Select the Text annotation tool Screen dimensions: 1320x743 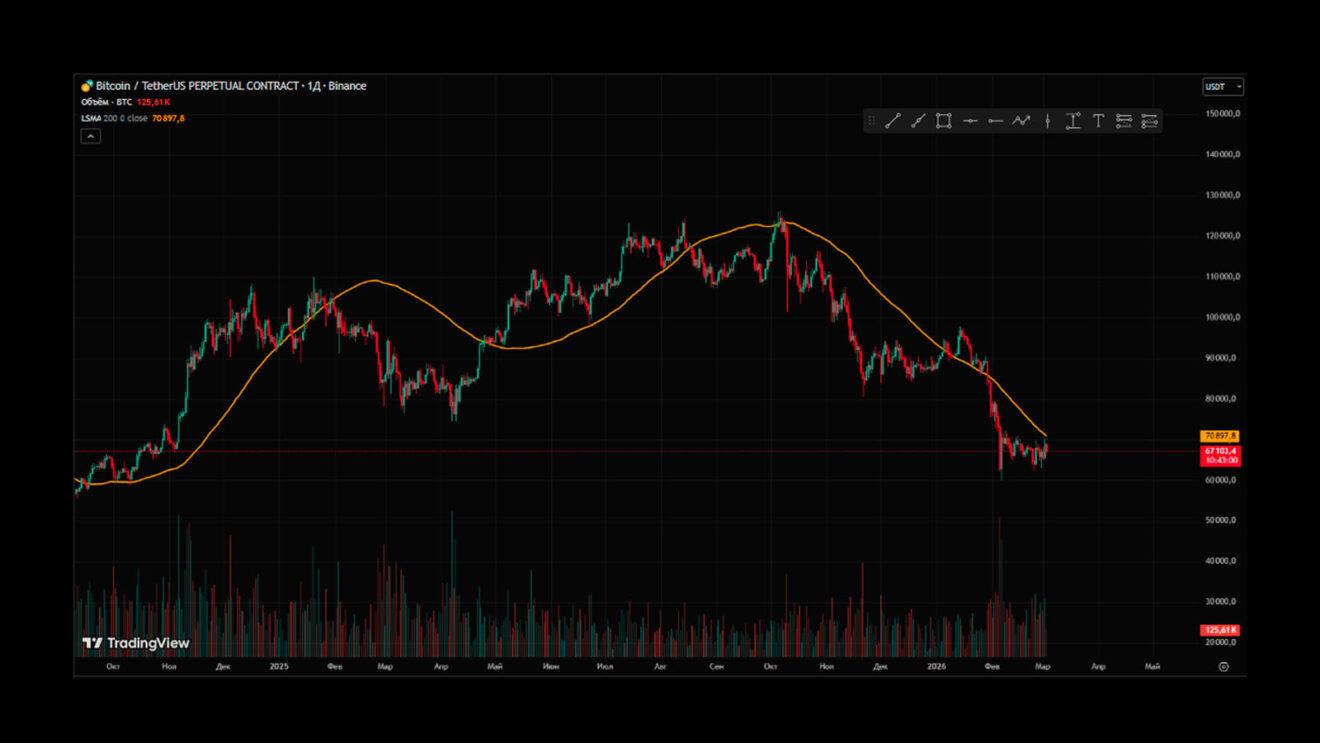pyautogui.click(x=1098, y=121)
